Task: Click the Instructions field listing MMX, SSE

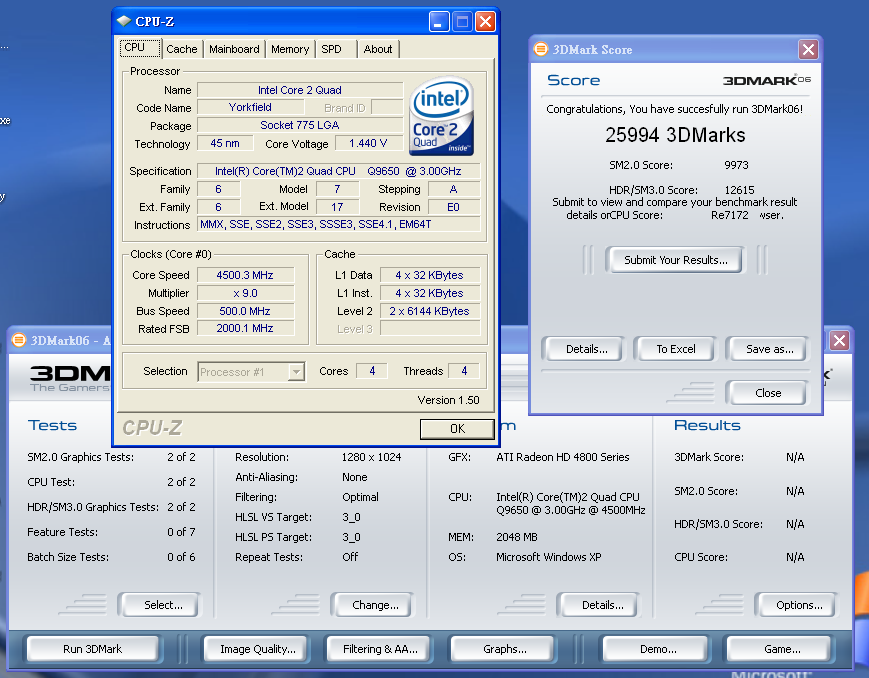Action: 339,225
